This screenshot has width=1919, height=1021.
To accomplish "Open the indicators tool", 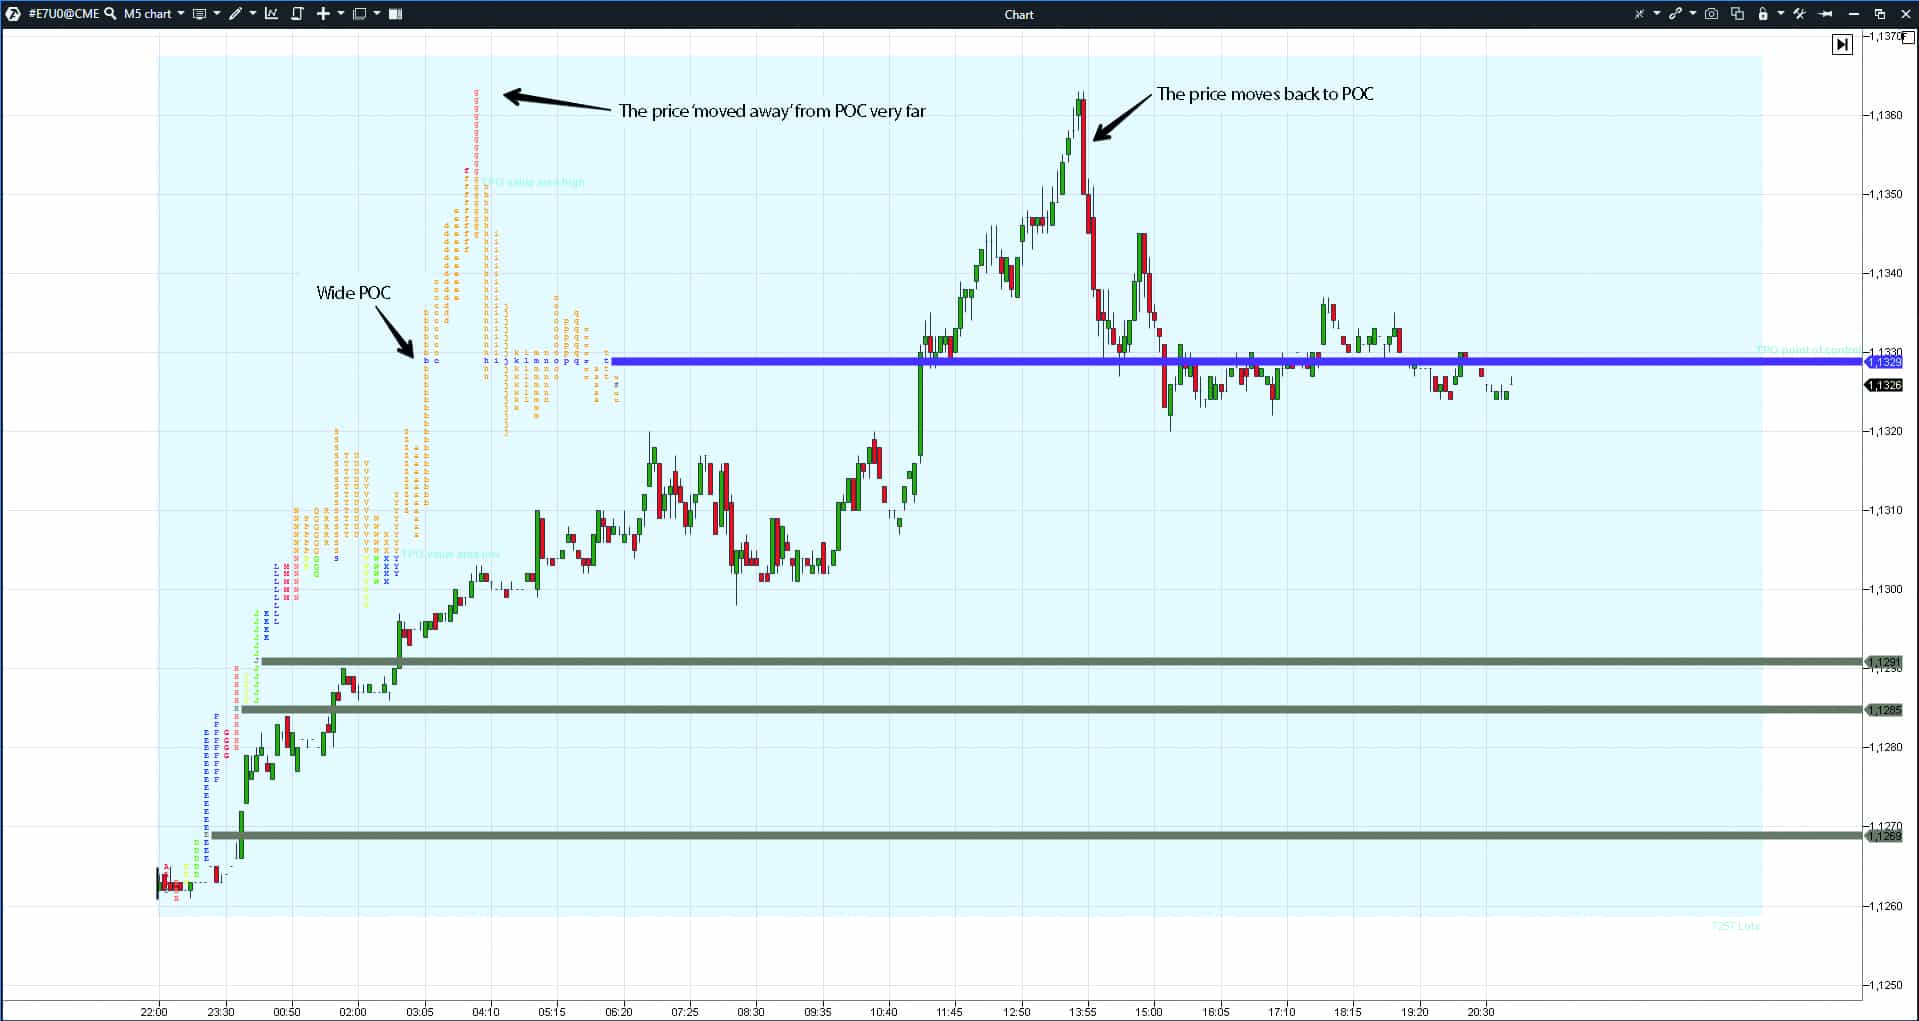I will (271, 14).
